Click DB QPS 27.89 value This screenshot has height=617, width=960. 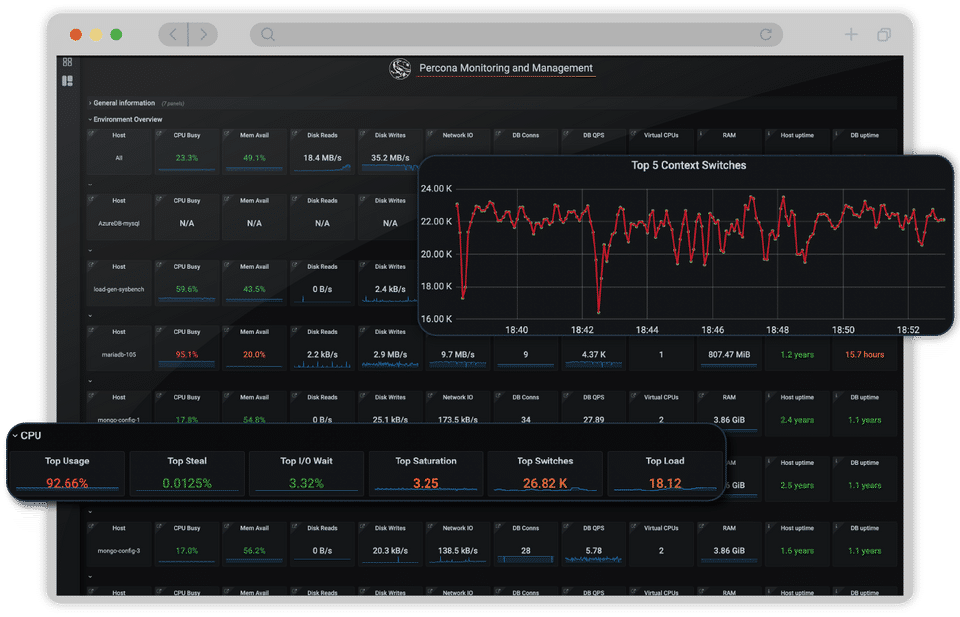click(x=593, y=420)
